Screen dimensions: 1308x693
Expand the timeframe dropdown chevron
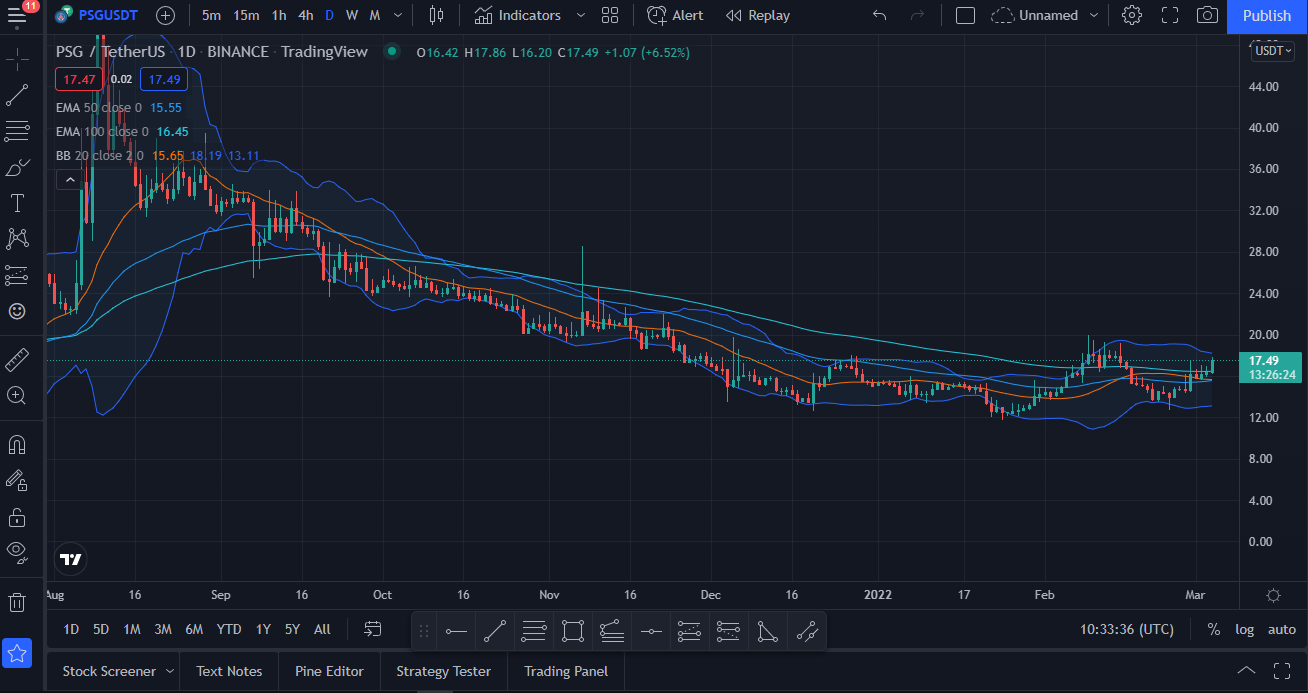(x=396, y=15)
